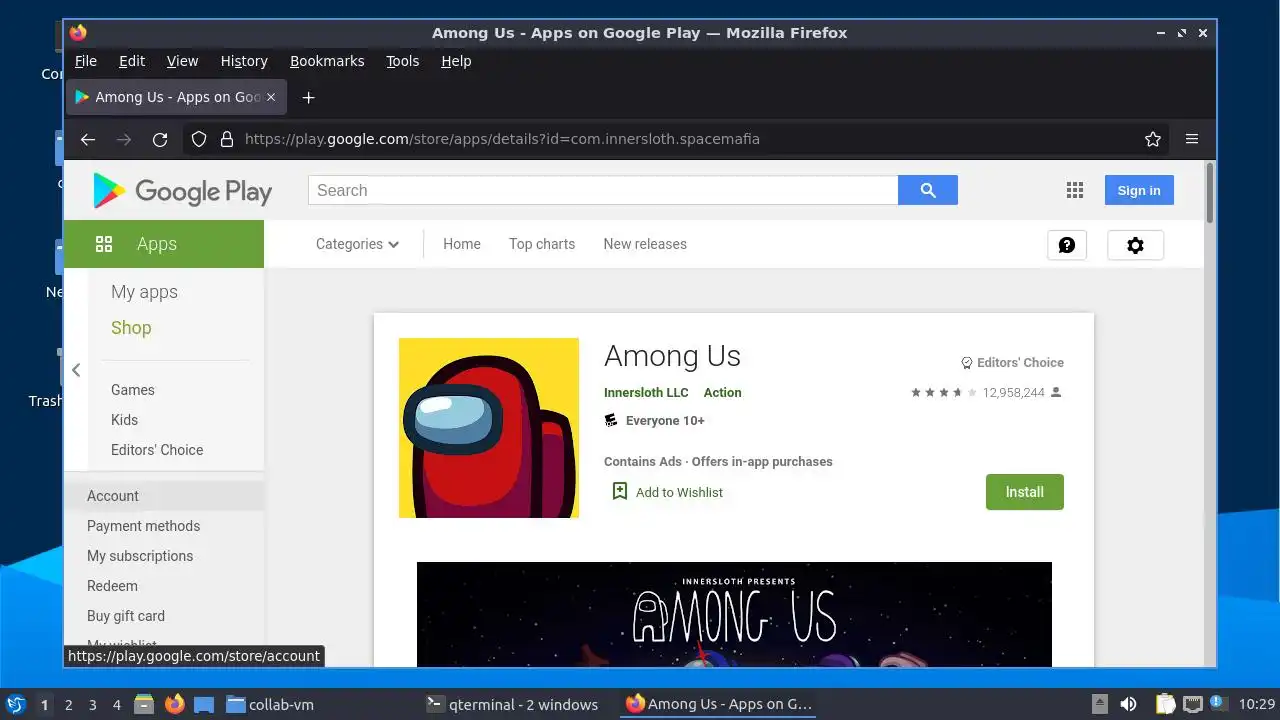Click the Among Us app icon image
1280x720 pixels.
tap(489, 428)
